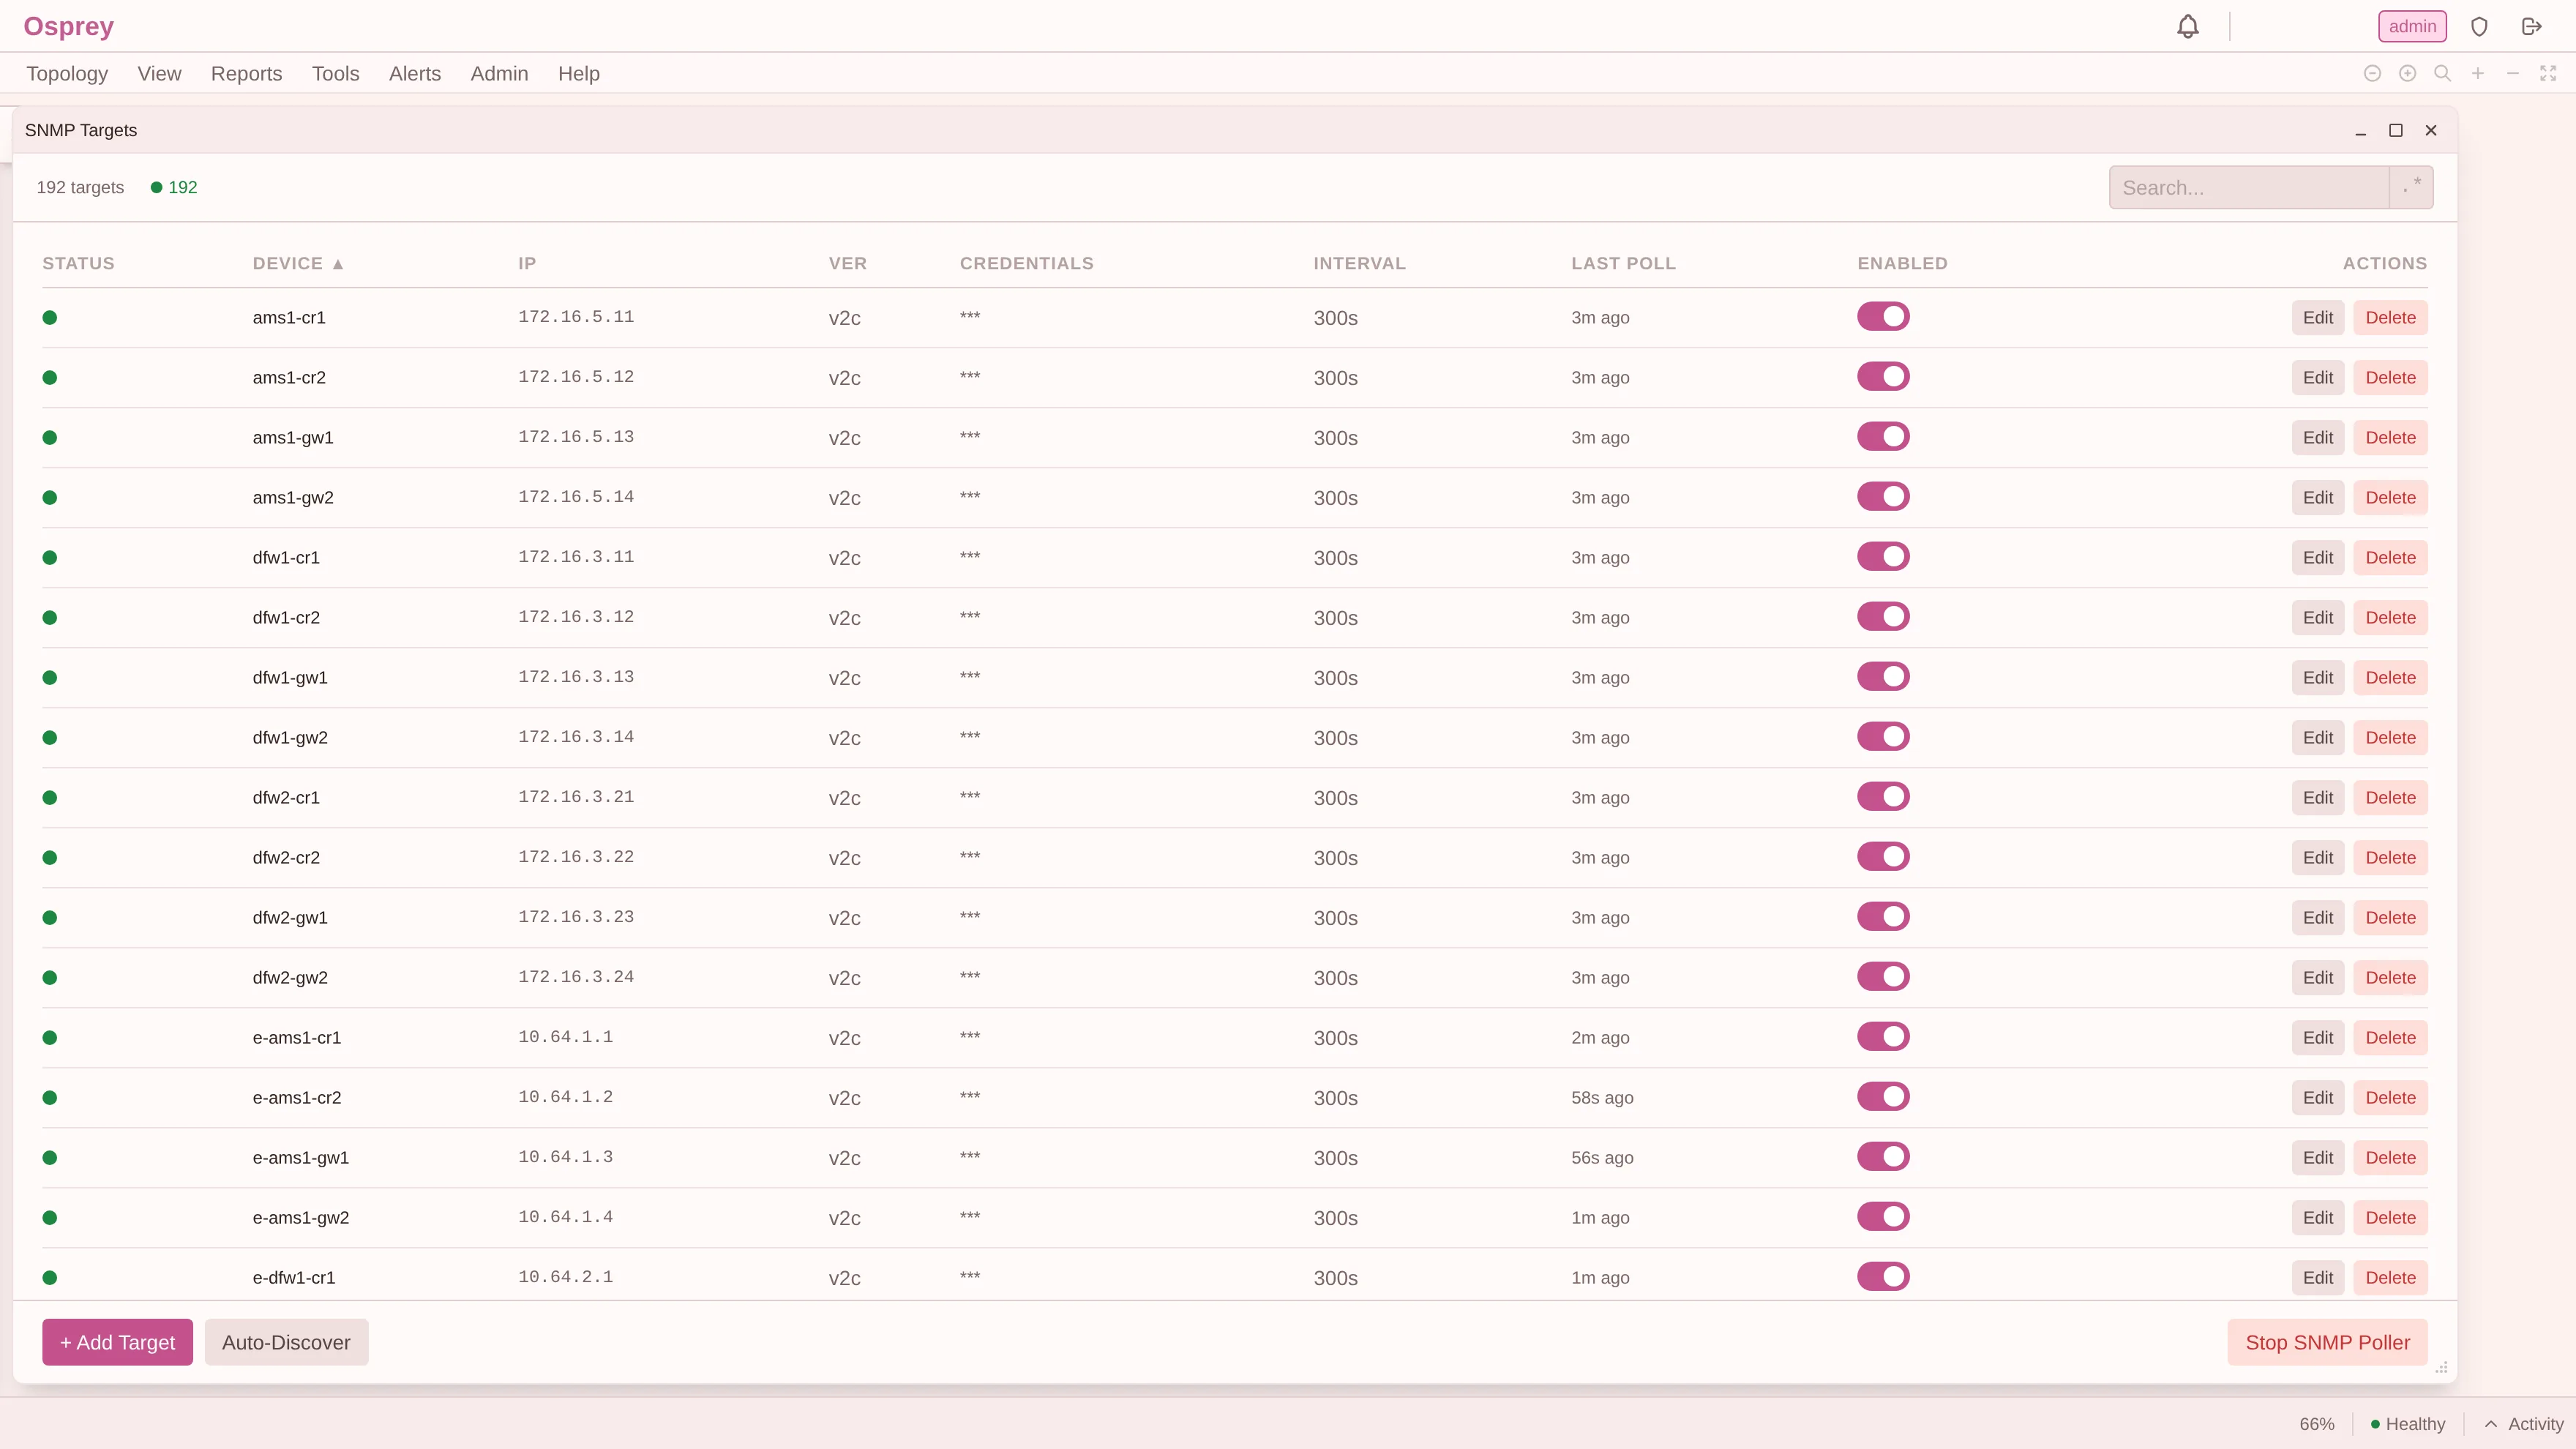Edit the ams1-cr2 target

(x=2318, y=378)
